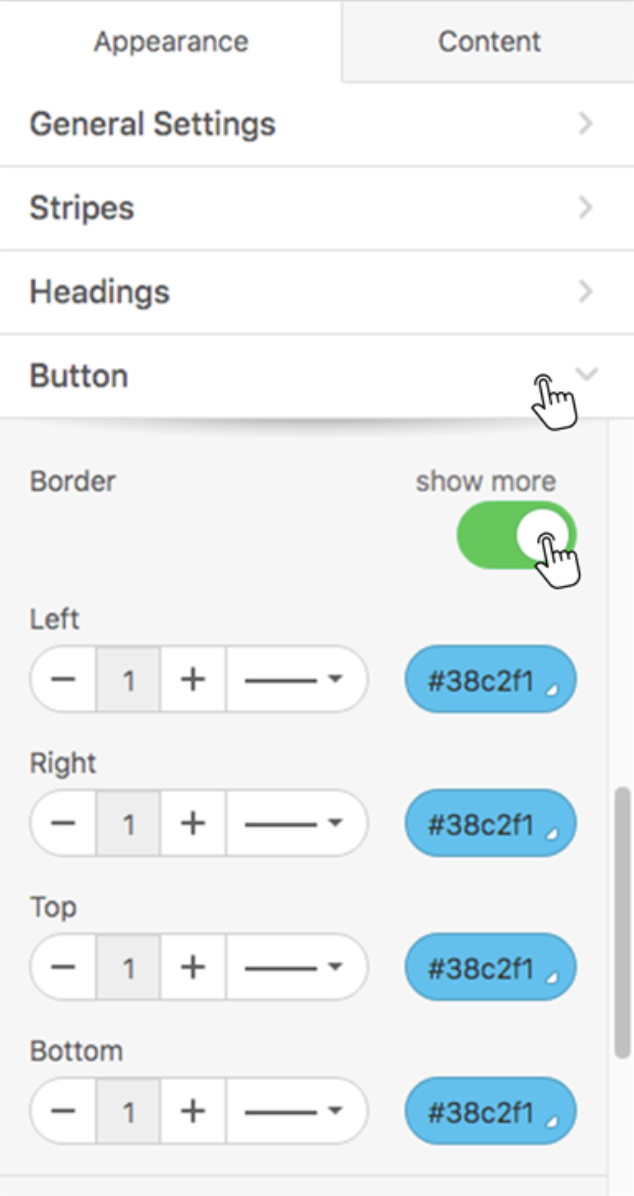The width and height of the screenshot is (634, 1196).
Task: Click the plus icon for Left border
Action: 193,679
